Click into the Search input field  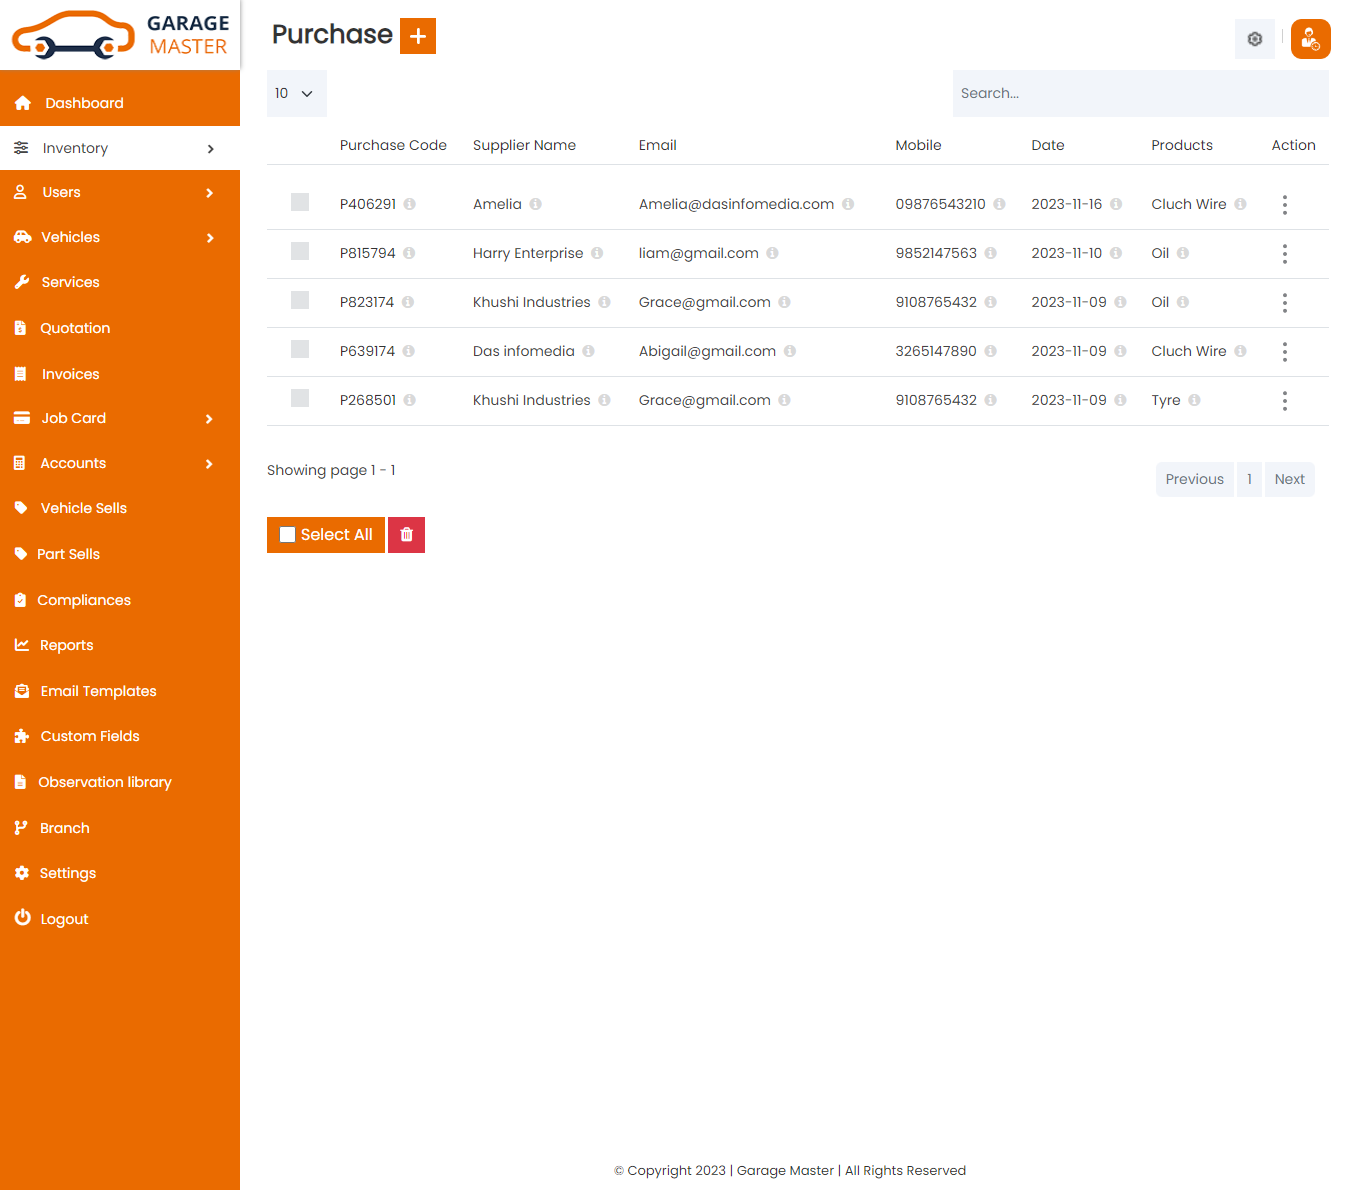pyautogui.click(x=1140, y=93)
